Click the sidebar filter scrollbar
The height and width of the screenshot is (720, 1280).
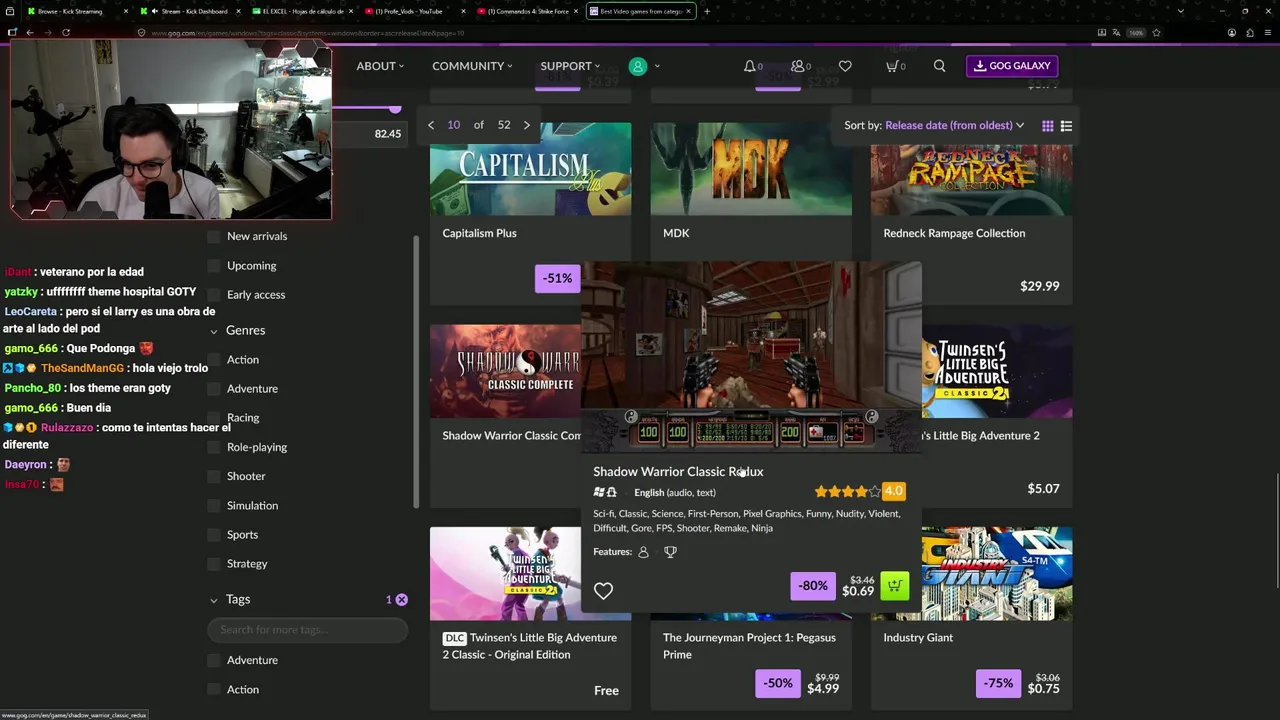pos(416,372)
